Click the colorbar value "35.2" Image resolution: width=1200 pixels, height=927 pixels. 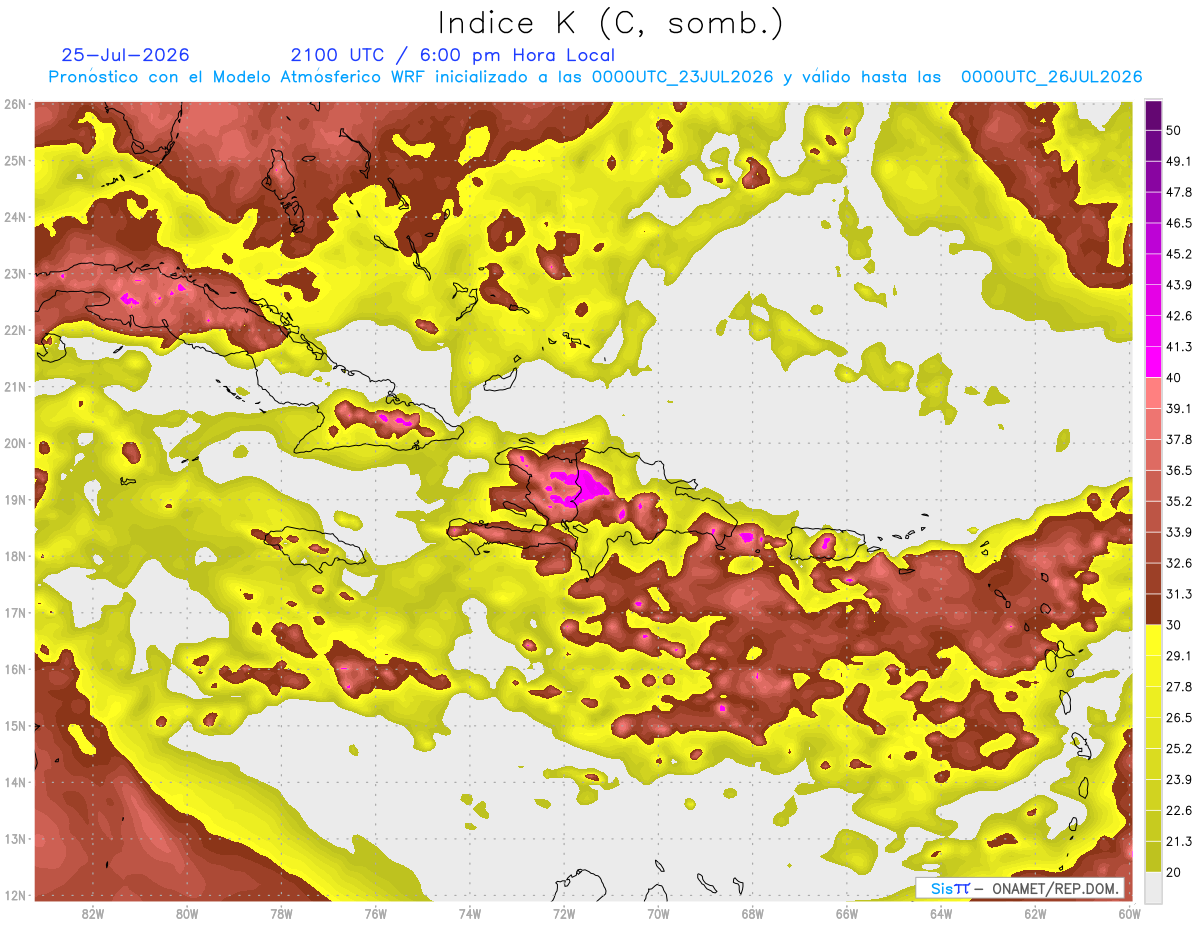click(x=1179, y=502)
